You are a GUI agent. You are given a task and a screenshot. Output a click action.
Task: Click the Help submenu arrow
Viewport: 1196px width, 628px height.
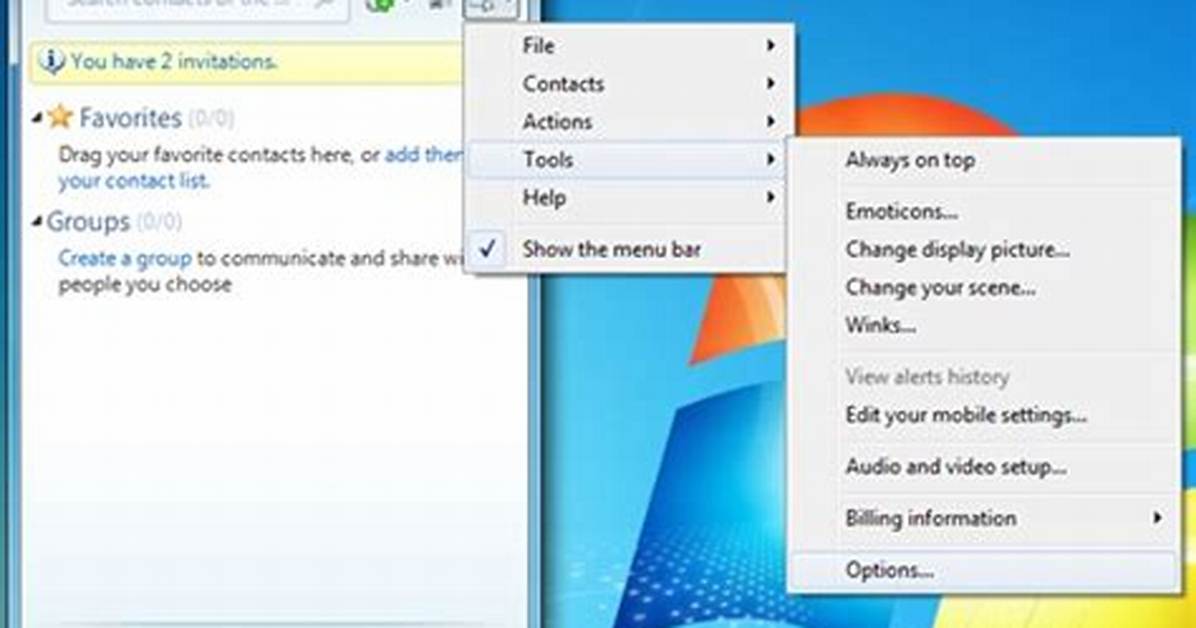coord(770,198)
